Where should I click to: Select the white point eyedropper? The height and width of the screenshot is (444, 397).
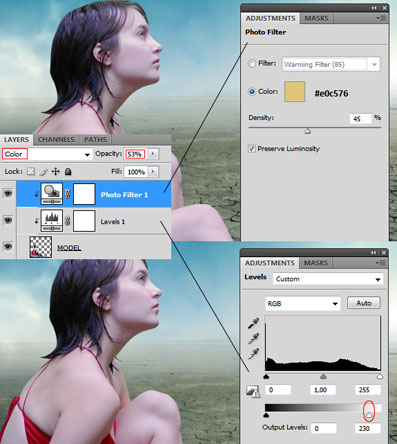[x=254, y=353]
